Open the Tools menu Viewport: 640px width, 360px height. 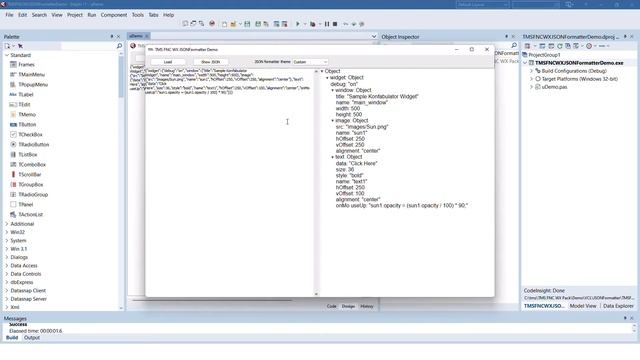coord(138,15)
